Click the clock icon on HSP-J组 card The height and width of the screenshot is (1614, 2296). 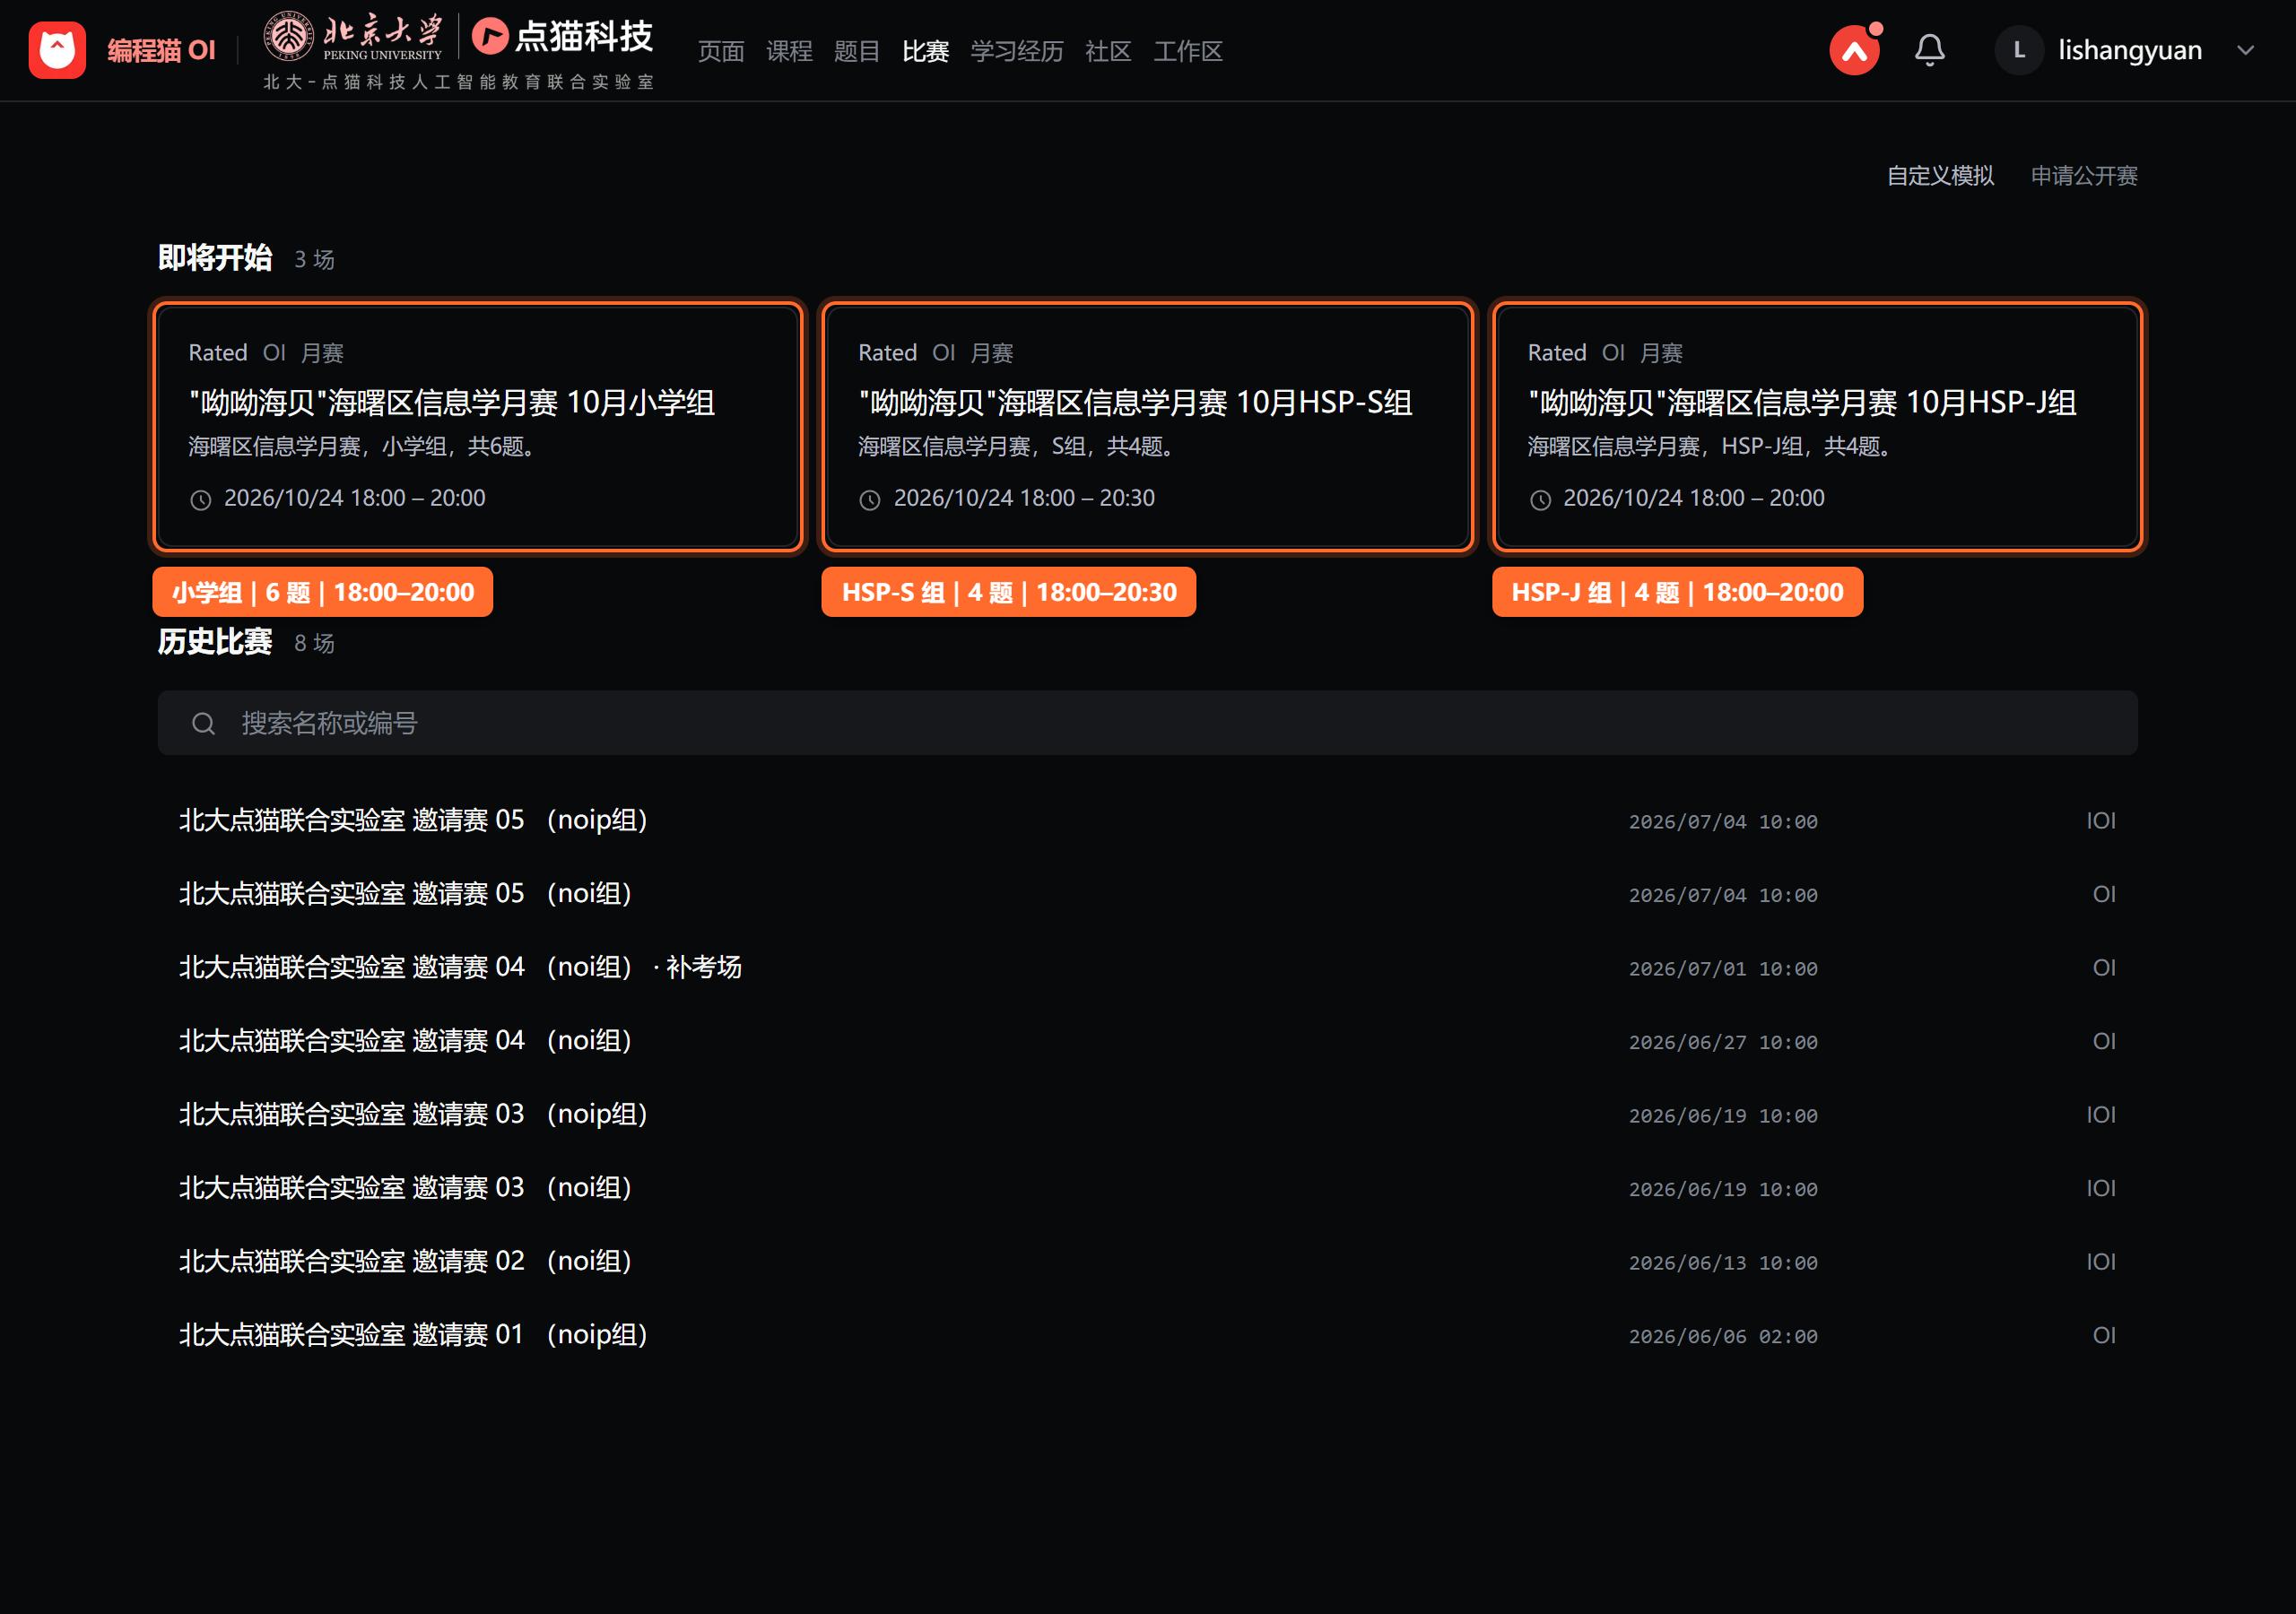coord(1540,500)
